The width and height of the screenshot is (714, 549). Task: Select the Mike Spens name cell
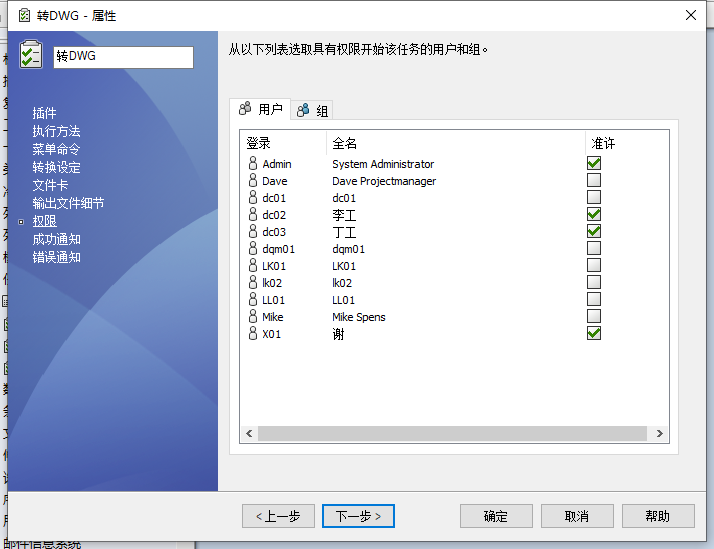click(359, 317)
